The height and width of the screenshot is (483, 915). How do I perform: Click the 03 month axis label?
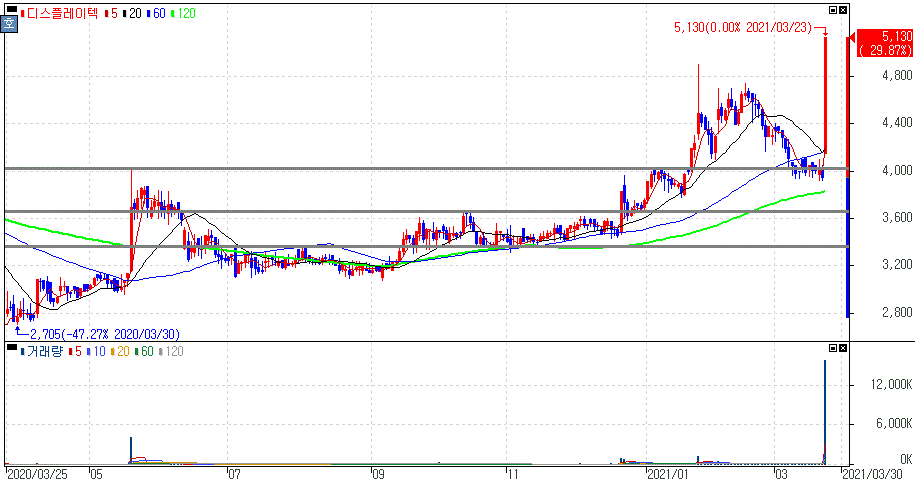780,474
